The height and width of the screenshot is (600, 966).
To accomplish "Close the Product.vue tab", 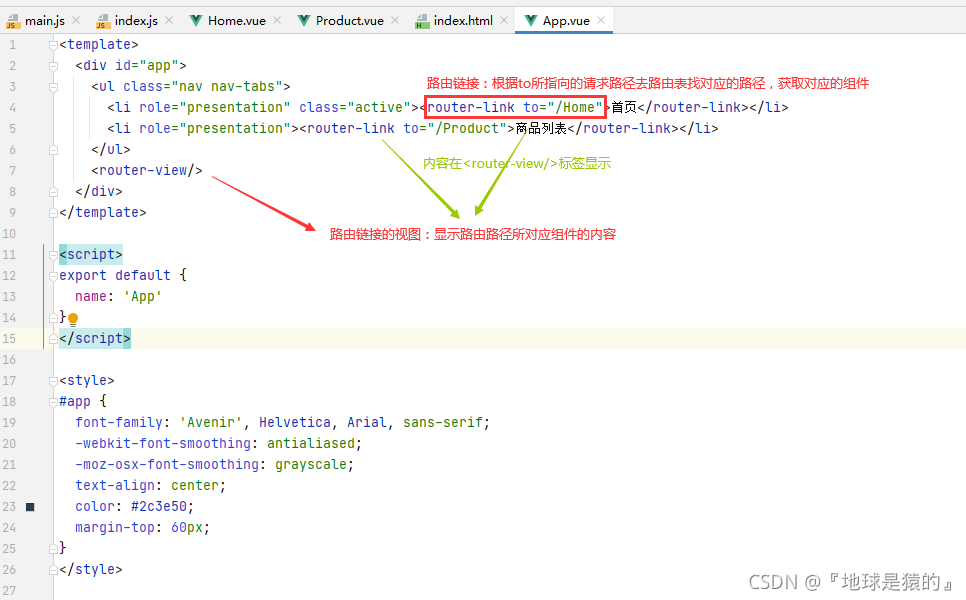I will [395, 20].
